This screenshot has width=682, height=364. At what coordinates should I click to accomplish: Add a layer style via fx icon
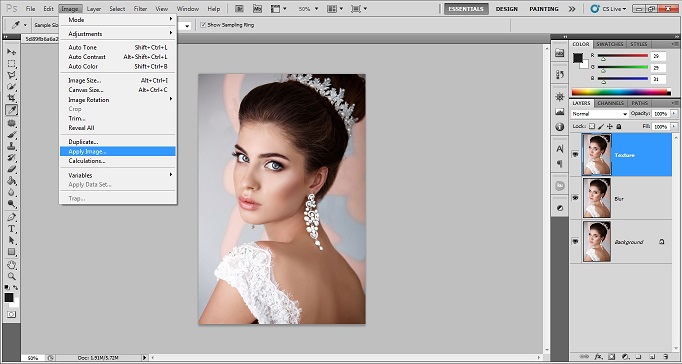coord(598,357)
